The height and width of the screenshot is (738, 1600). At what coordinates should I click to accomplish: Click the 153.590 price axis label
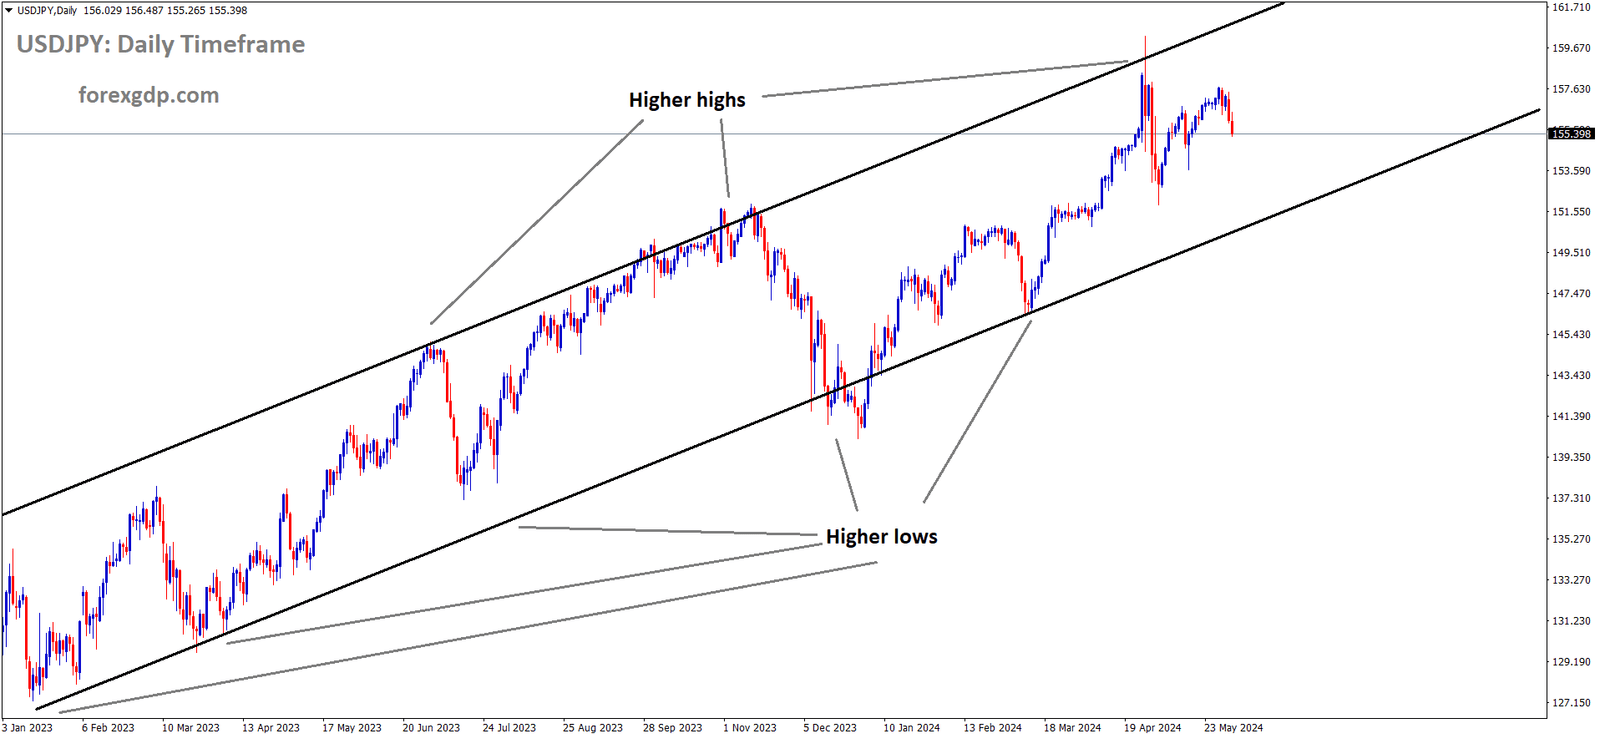tap(1571, 171)
